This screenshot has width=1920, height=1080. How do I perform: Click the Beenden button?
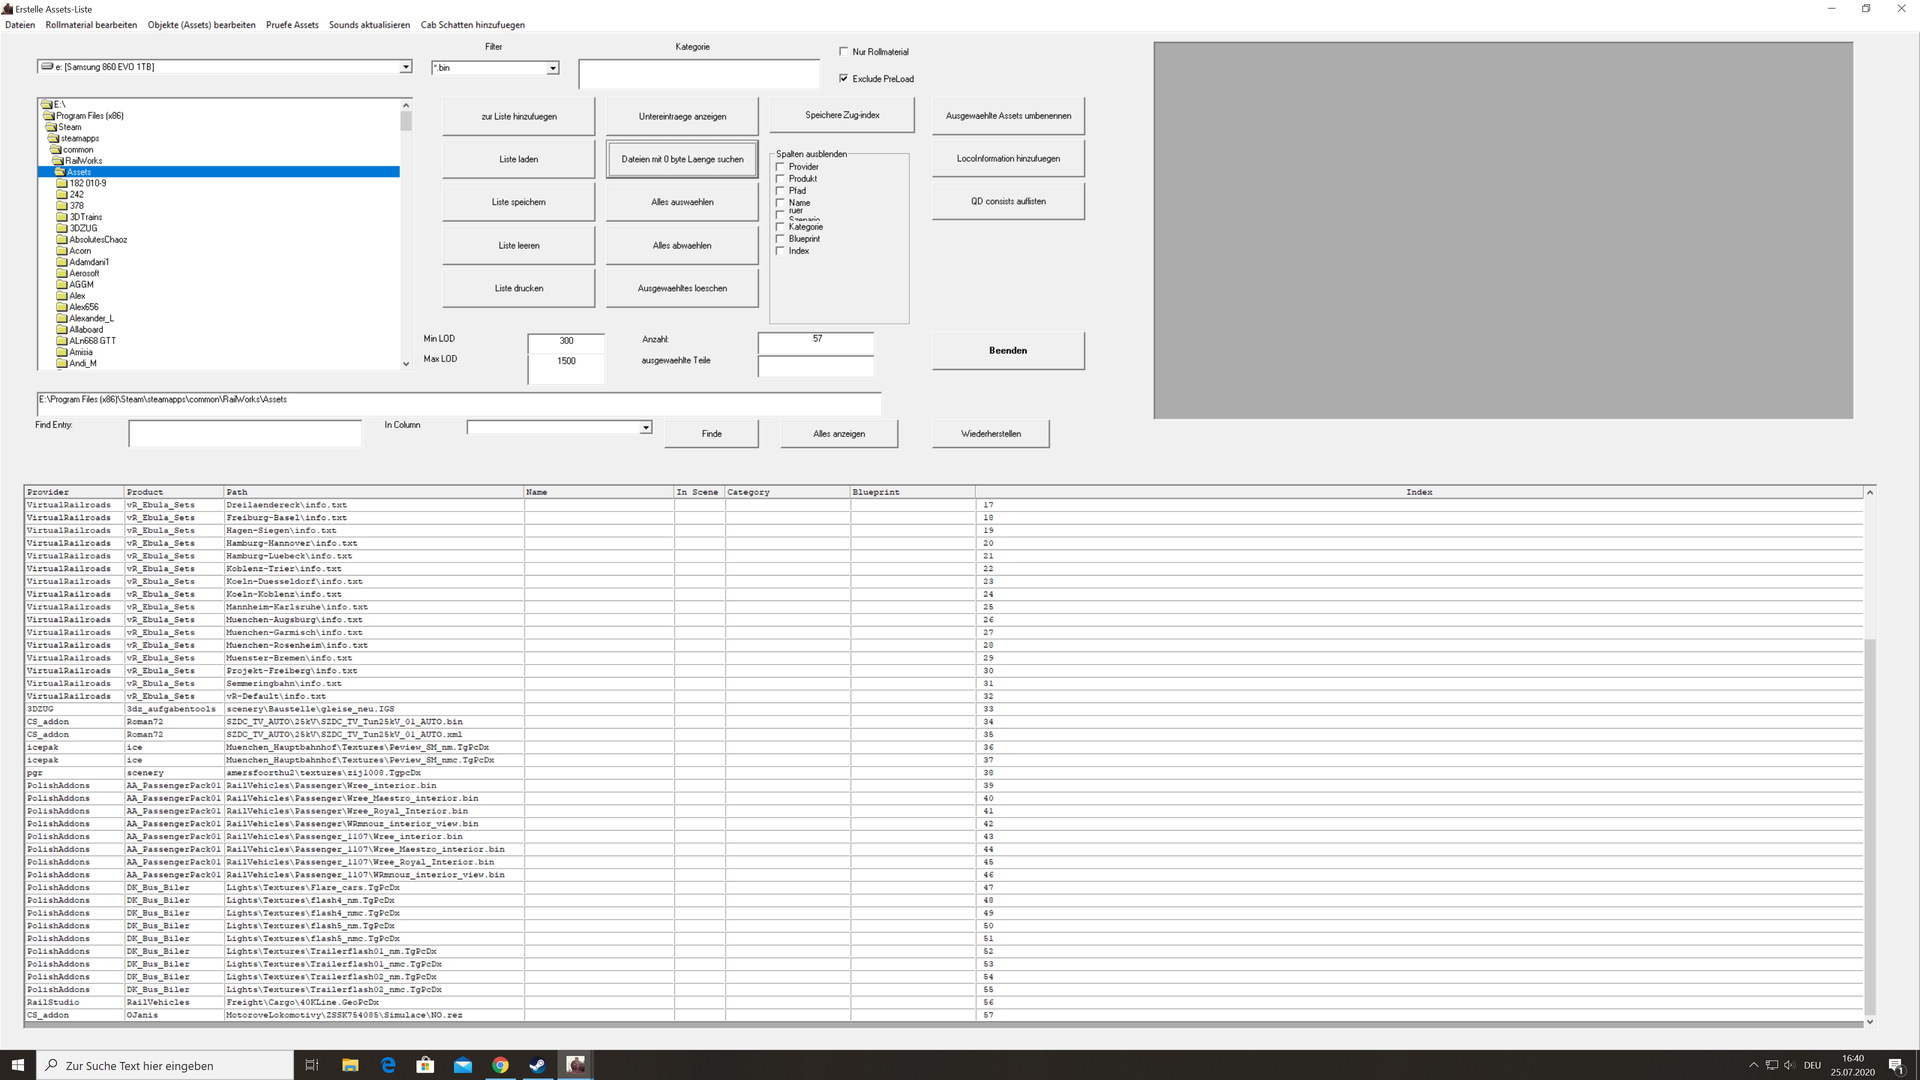(x=1008, y=351)
